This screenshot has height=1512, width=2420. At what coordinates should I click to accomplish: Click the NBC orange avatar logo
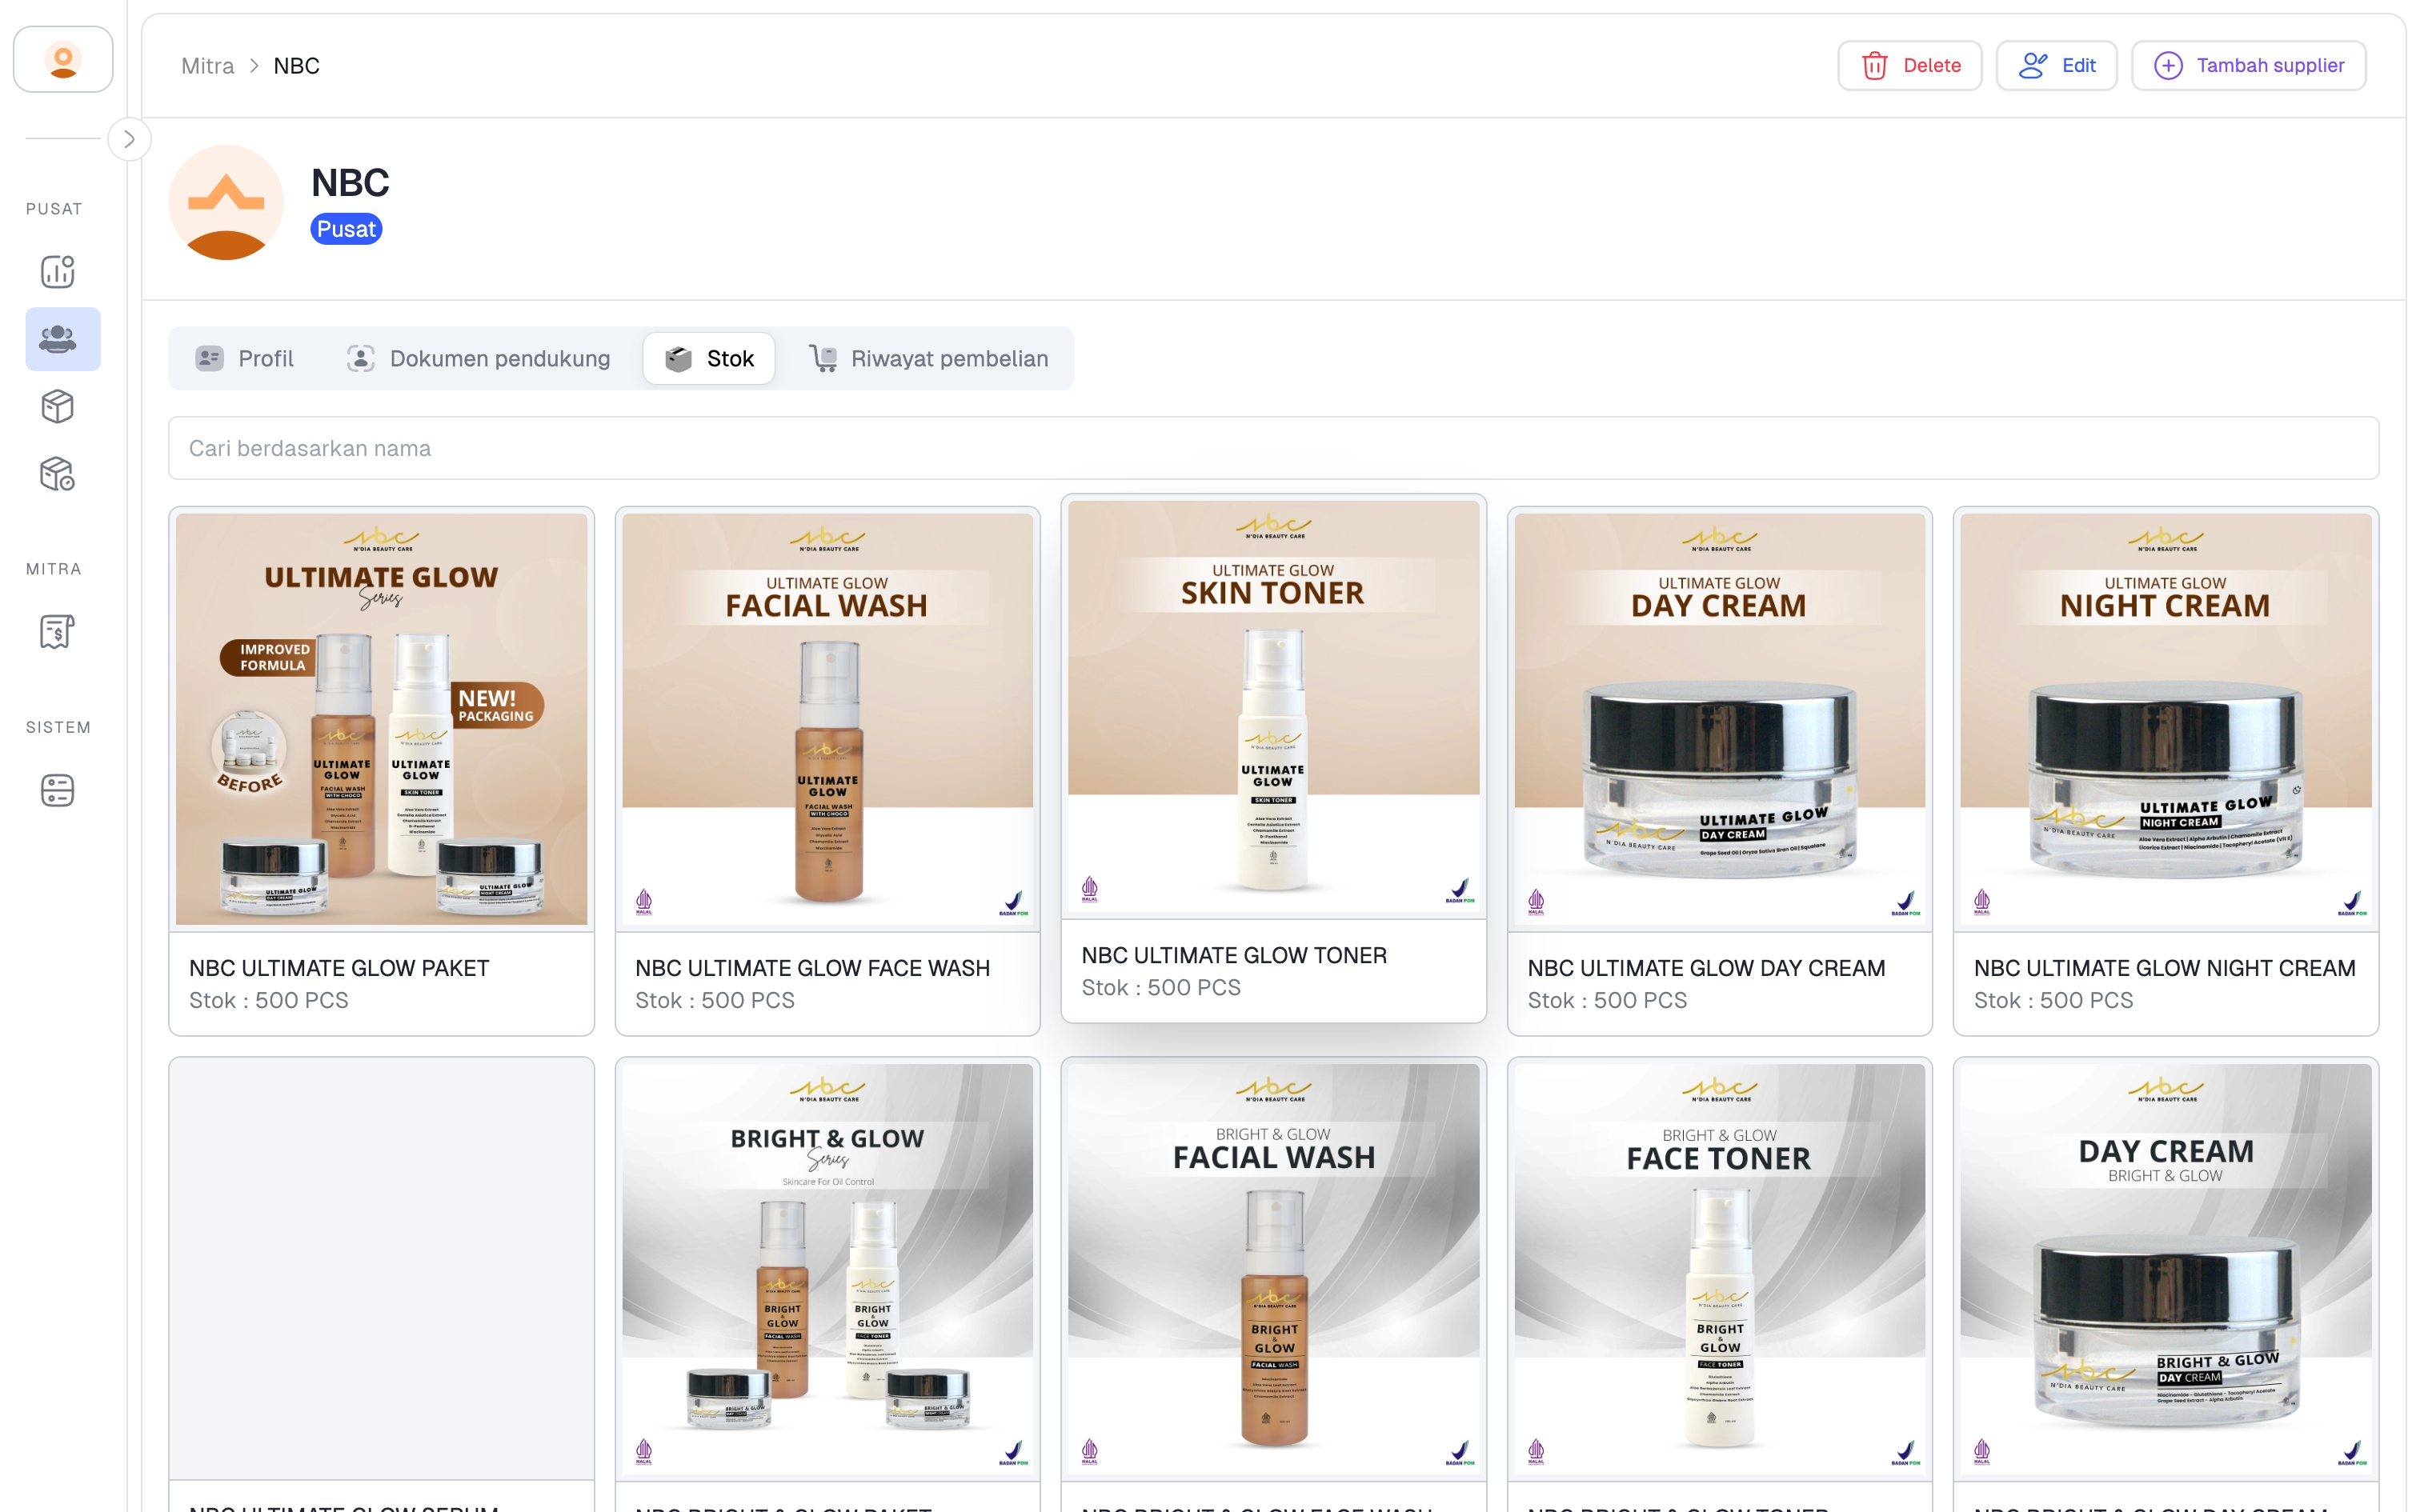coord(226,203)
